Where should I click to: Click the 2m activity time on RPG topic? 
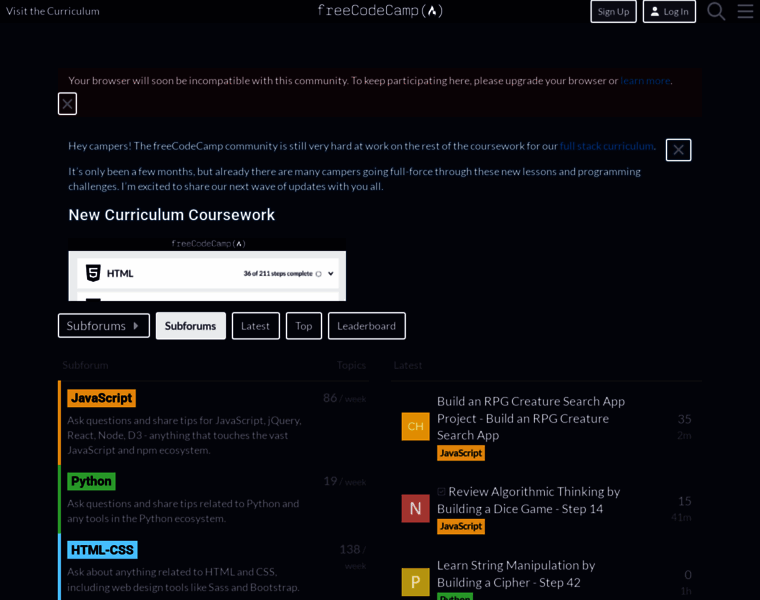click(x=684, y=436)
